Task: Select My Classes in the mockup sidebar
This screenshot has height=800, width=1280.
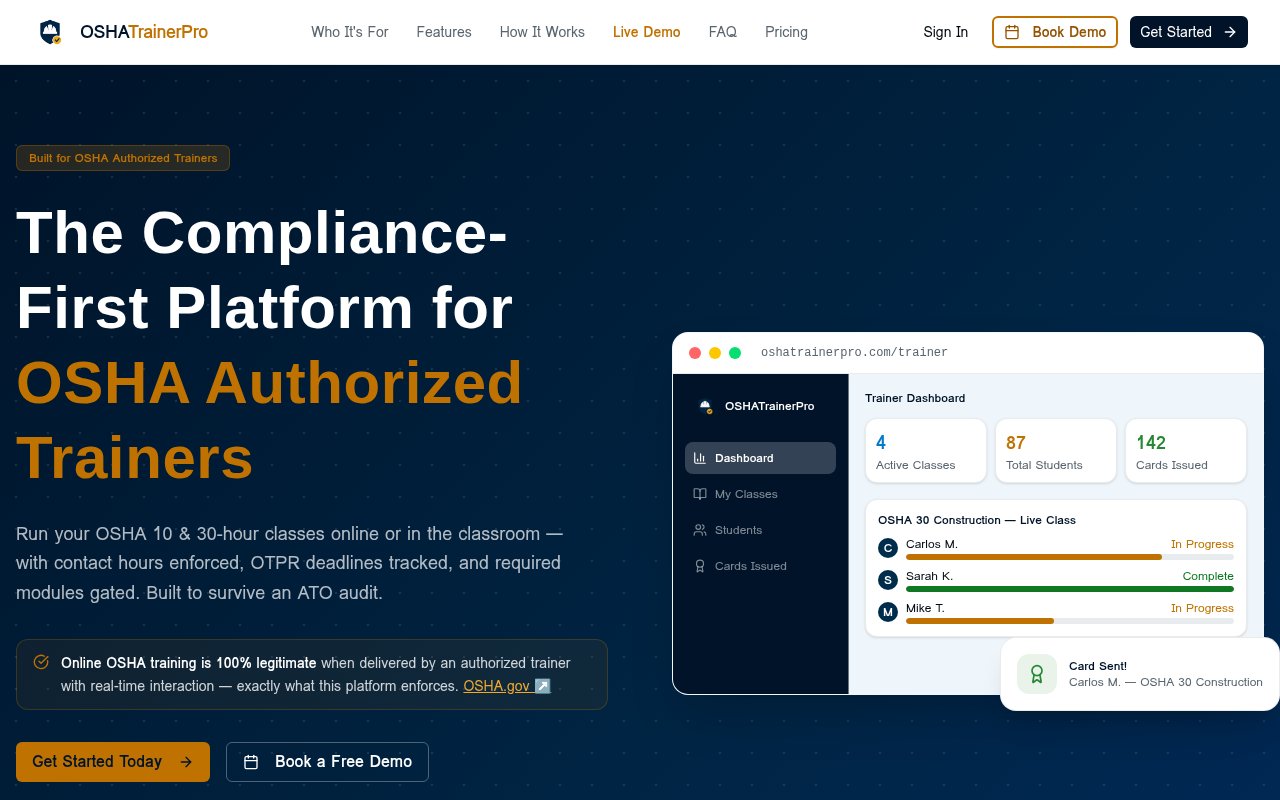Action: click(760, 494)
